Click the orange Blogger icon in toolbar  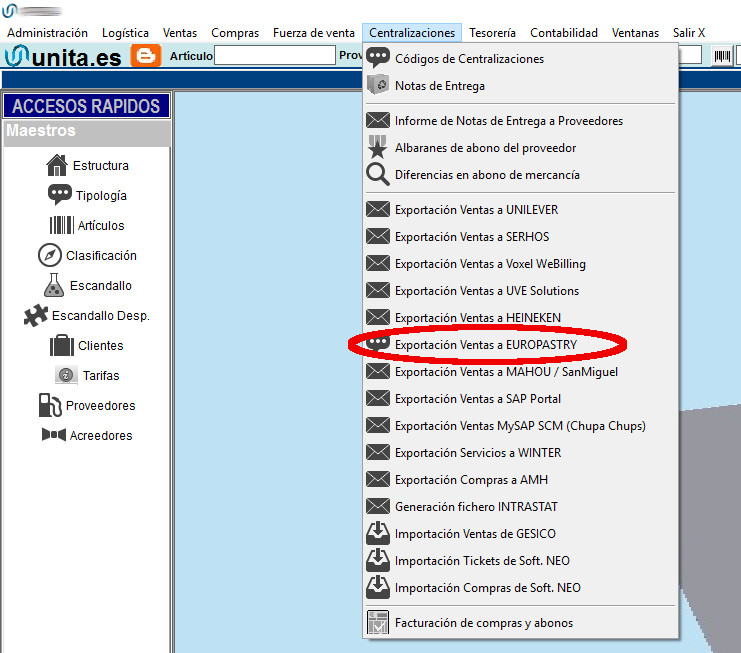pos(146,56)
